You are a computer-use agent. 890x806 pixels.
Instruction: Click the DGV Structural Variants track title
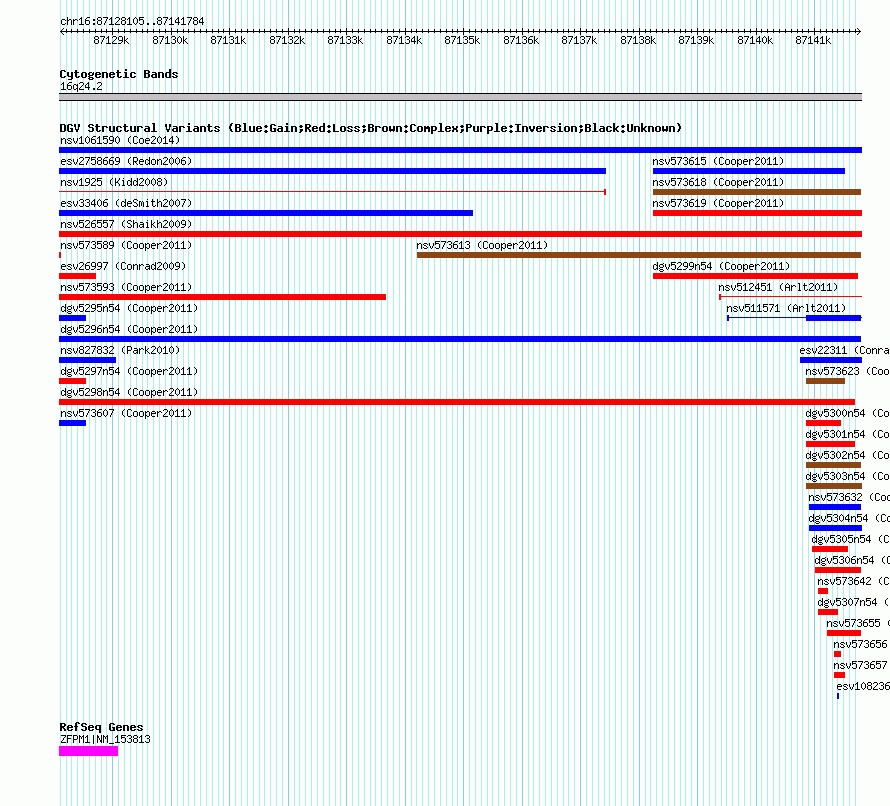coord(371,128)
